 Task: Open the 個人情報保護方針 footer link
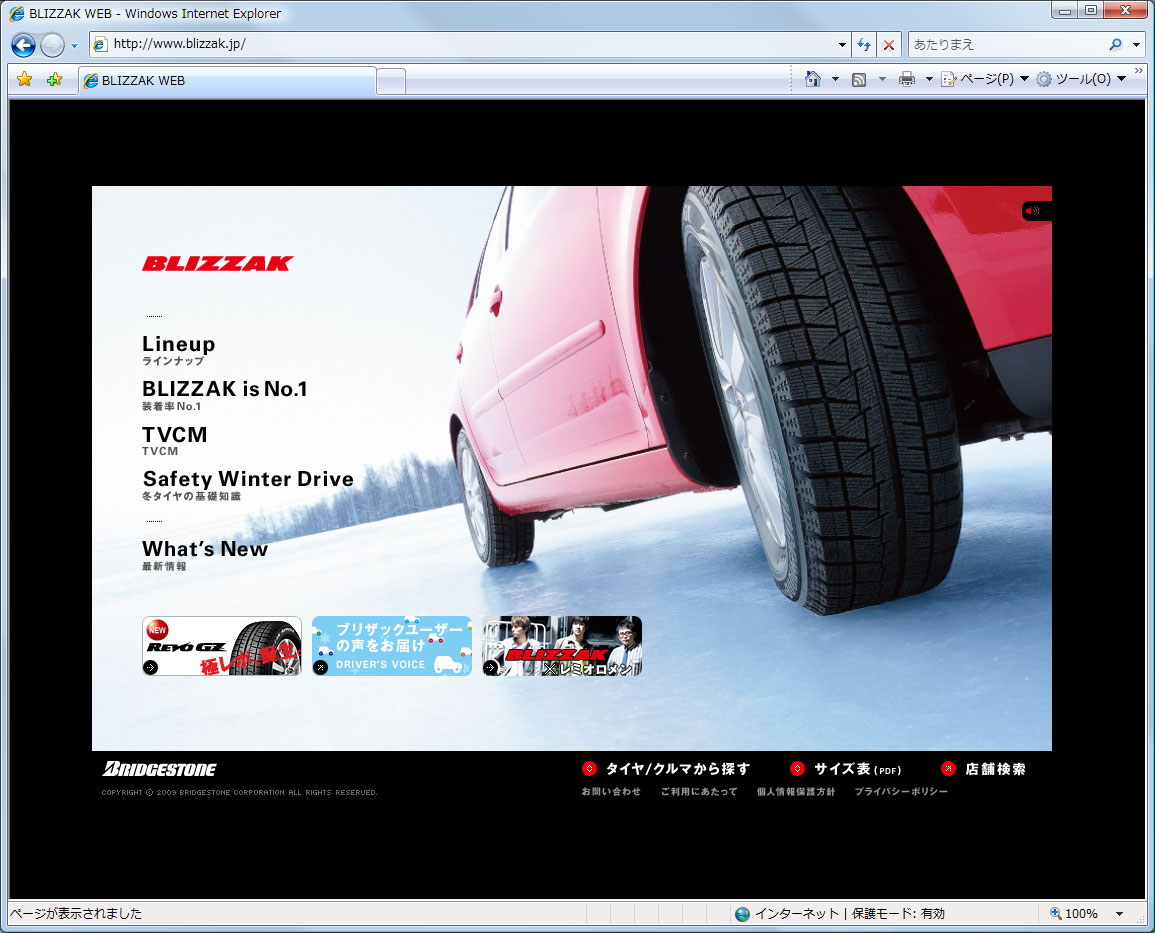coord(796,792)
